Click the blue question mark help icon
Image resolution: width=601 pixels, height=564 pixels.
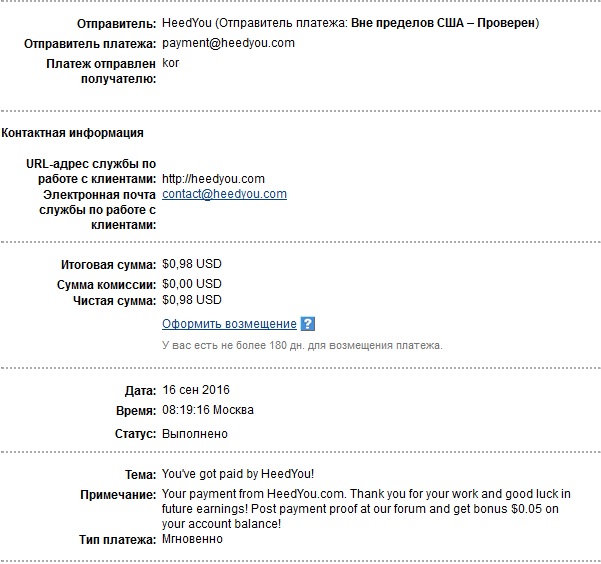pos(307,324)
